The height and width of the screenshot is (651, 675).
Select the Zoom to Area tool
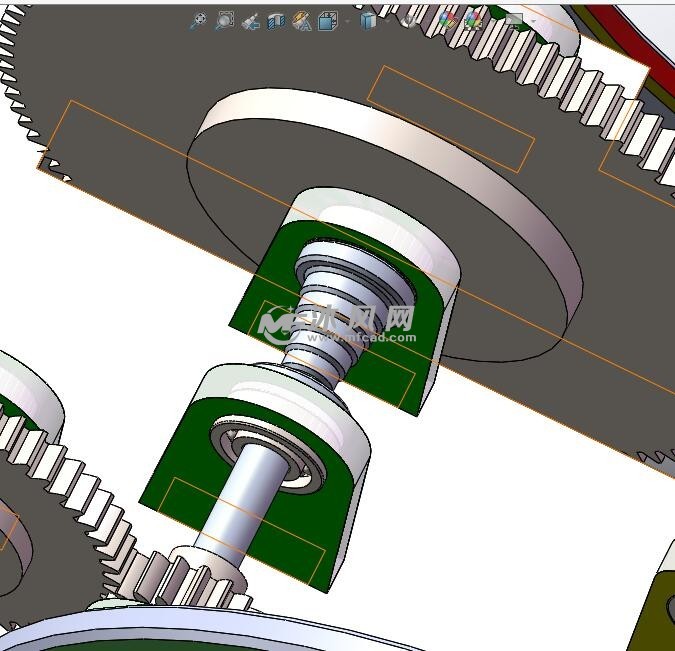[x=225, y=21]
